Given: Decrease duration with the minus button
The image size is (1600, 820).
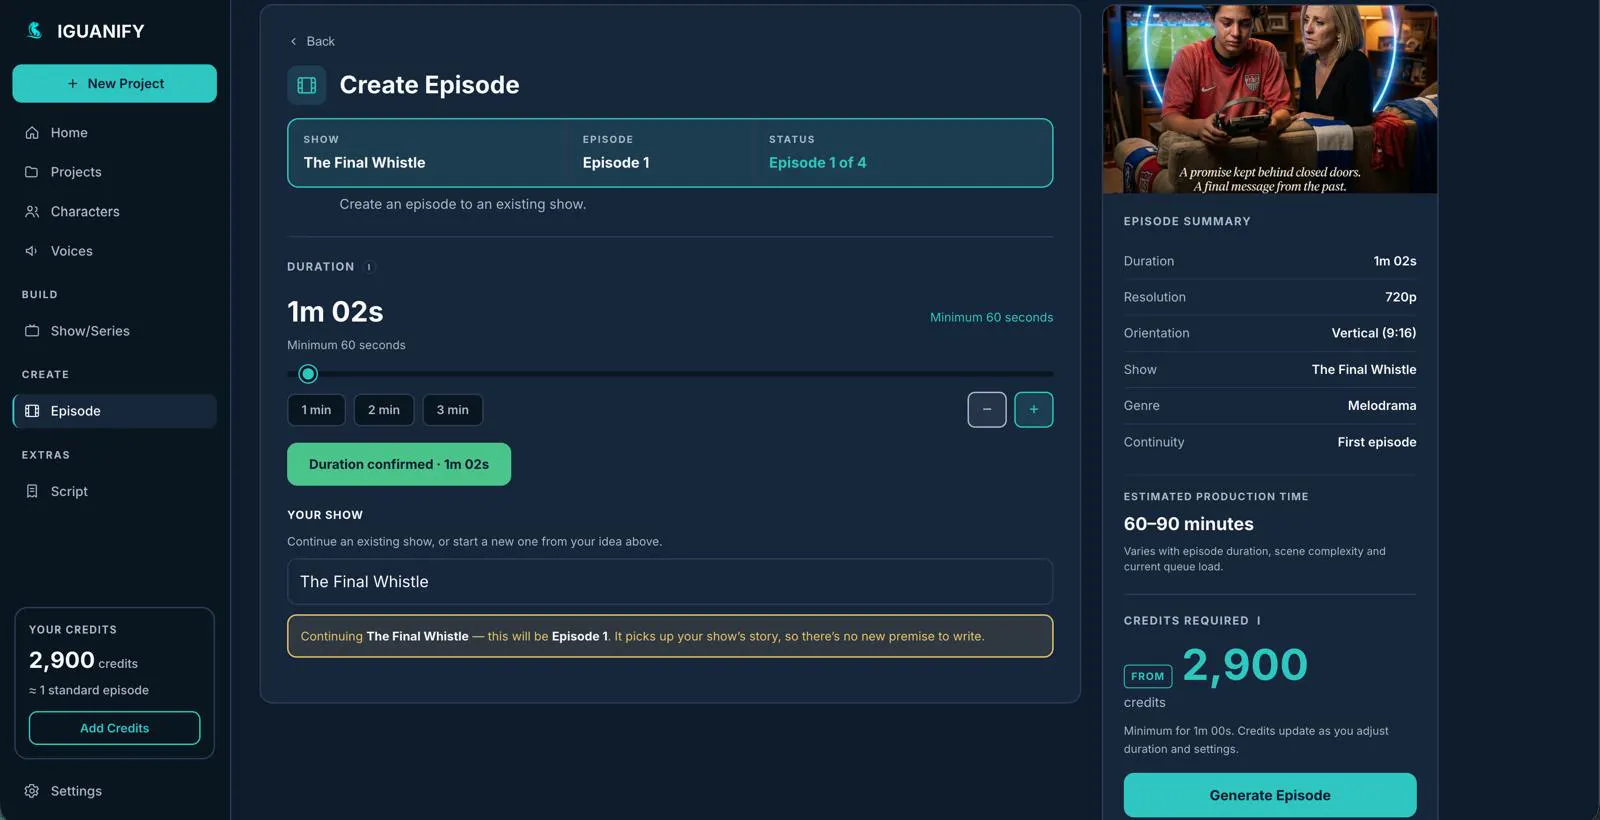Looking at the screenshot, I should click(987, 409).
